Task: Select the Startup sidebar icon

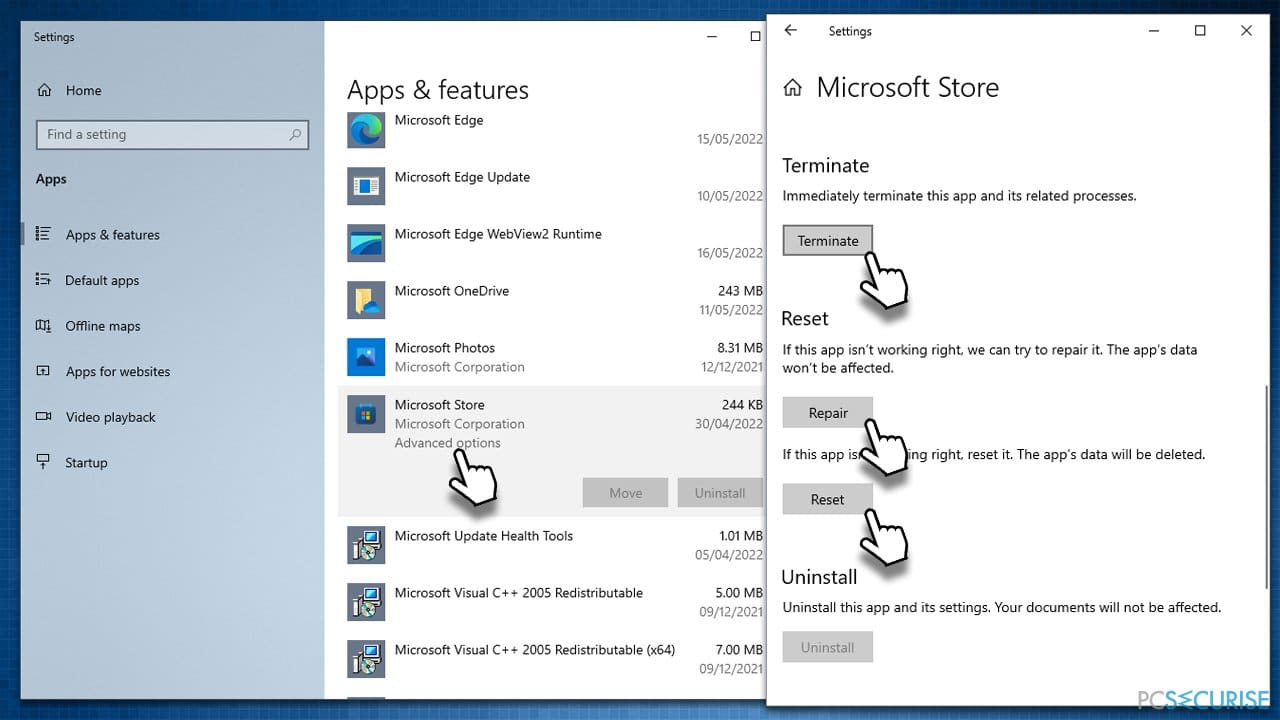Action: click(43, 462)
